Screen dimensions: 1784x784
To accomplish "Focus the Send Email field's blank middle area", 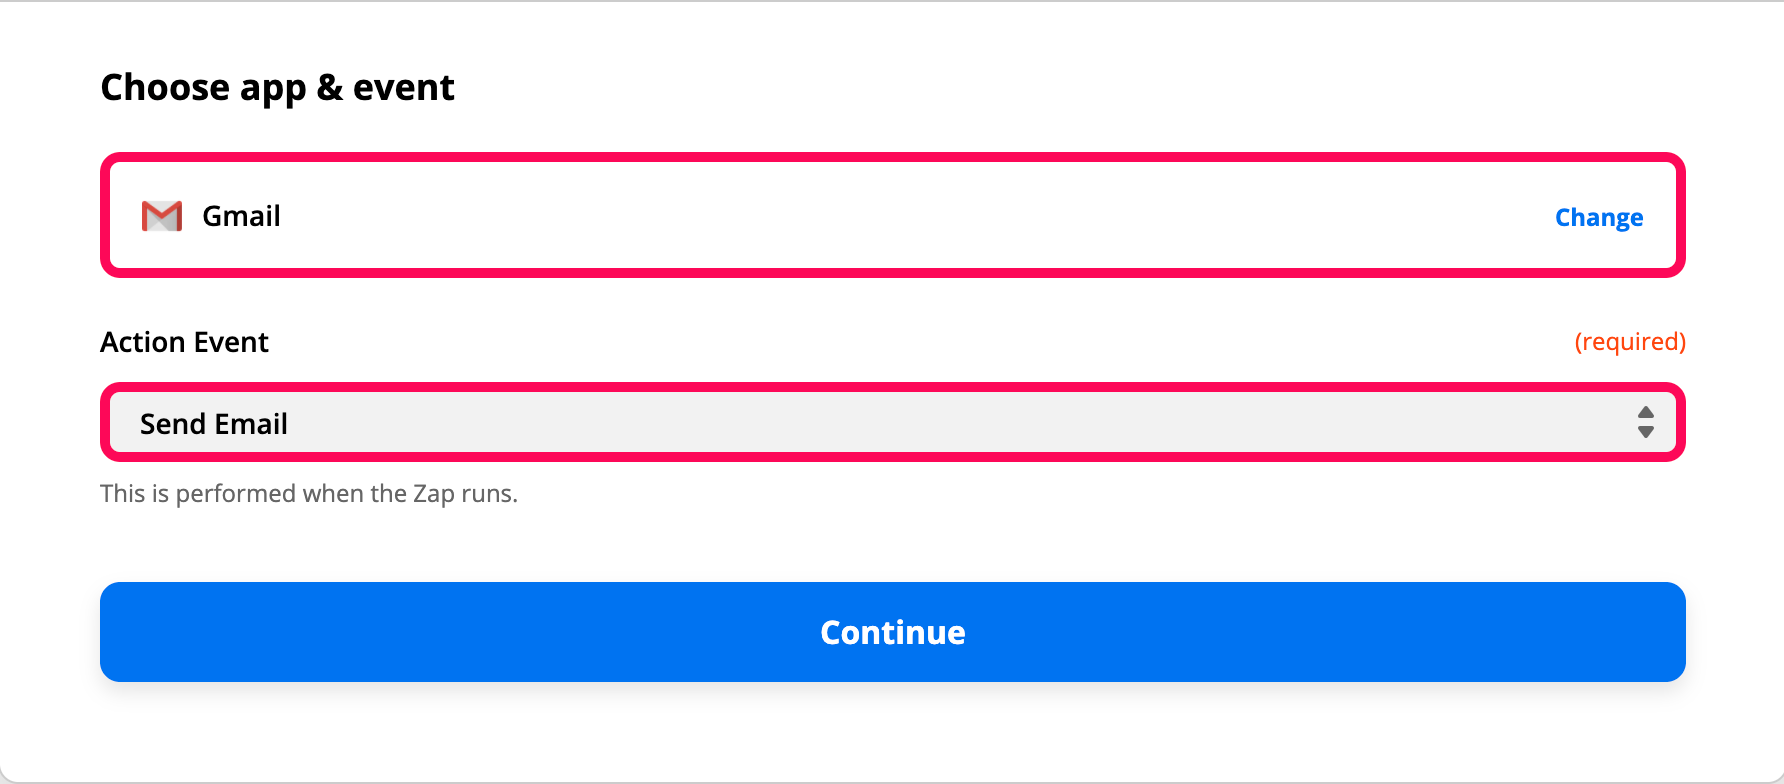I will coord(950,423).
